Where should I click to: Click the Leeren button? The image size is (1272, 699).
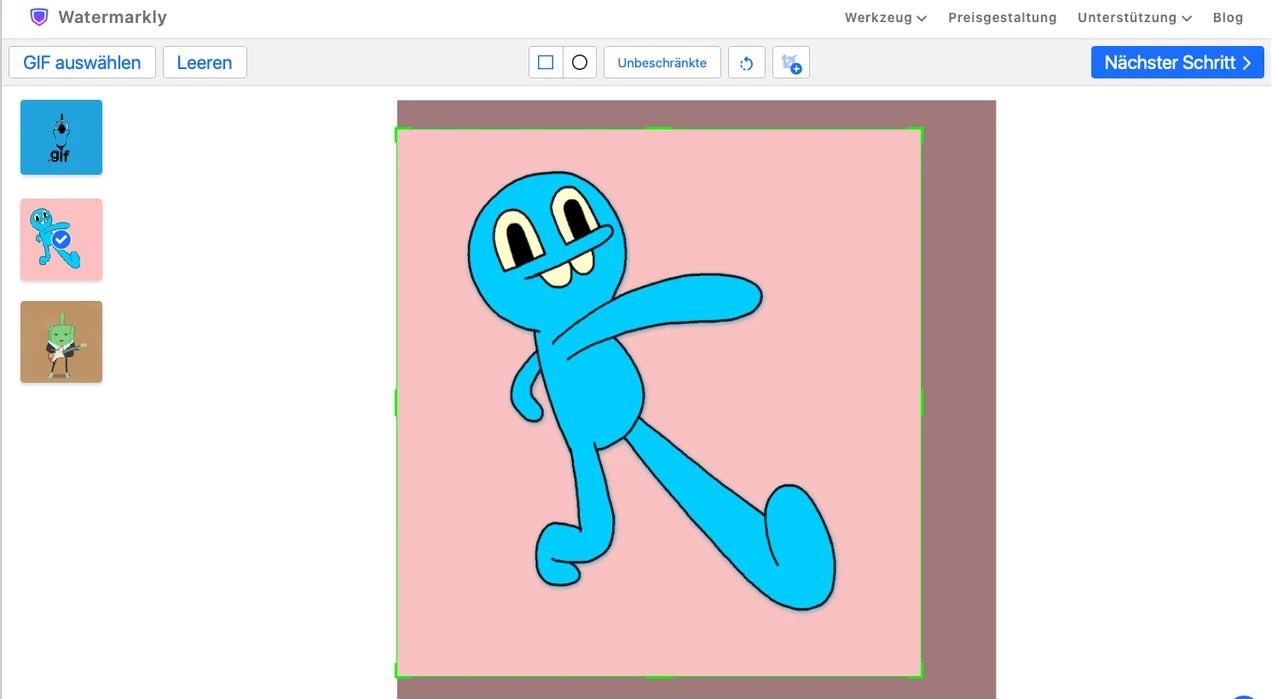coord(205,62)
